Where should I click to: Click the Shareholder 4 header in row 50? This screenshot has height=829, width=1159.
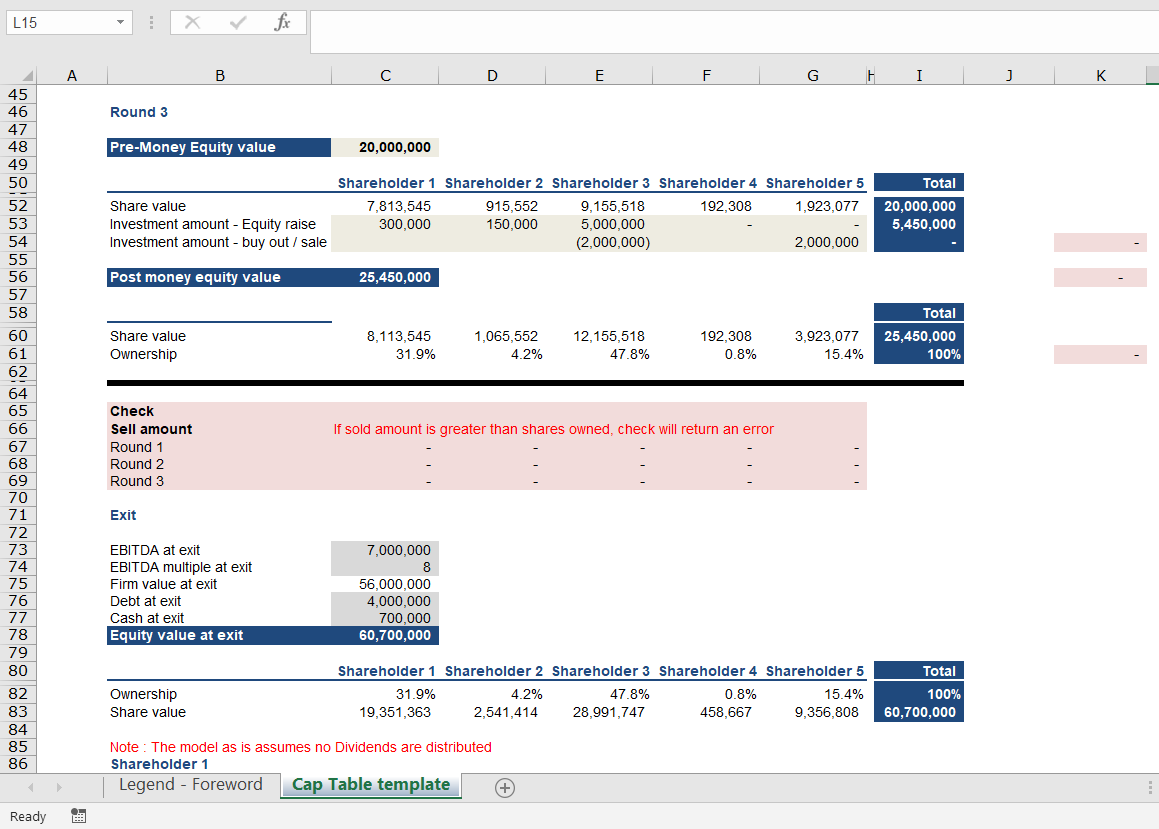pos(707,183)
